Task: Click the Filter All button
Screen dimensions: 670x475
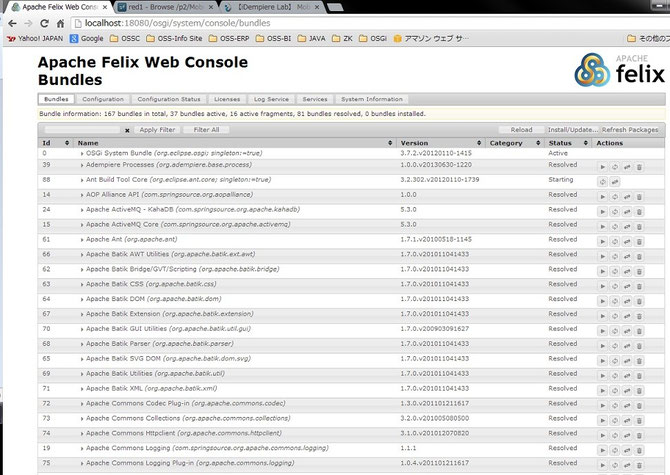Action: coord(206,130)
